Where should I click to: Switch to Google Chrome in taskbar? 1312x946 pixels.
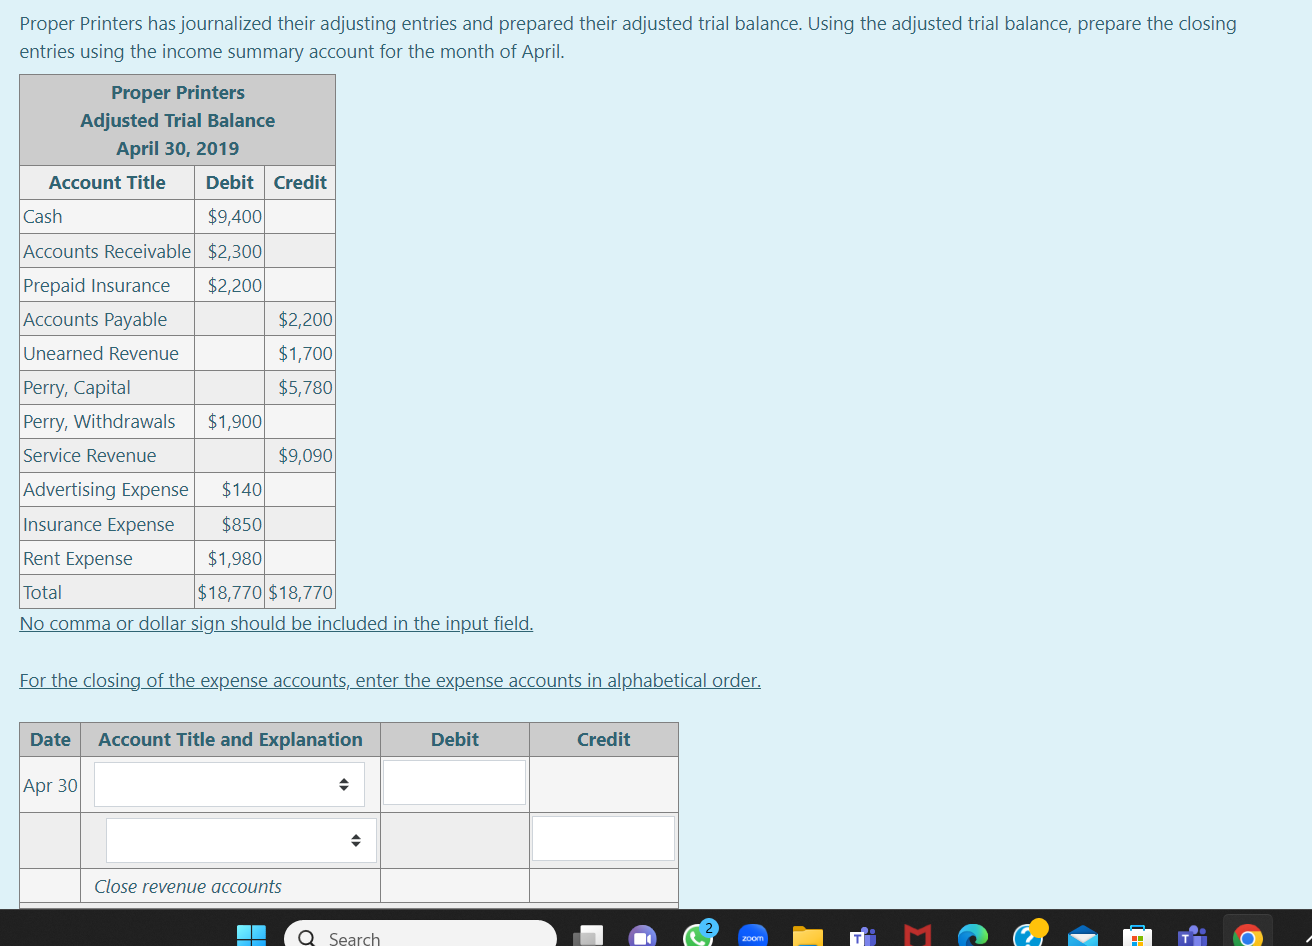pyautogui.click(x=1246, y=937)
